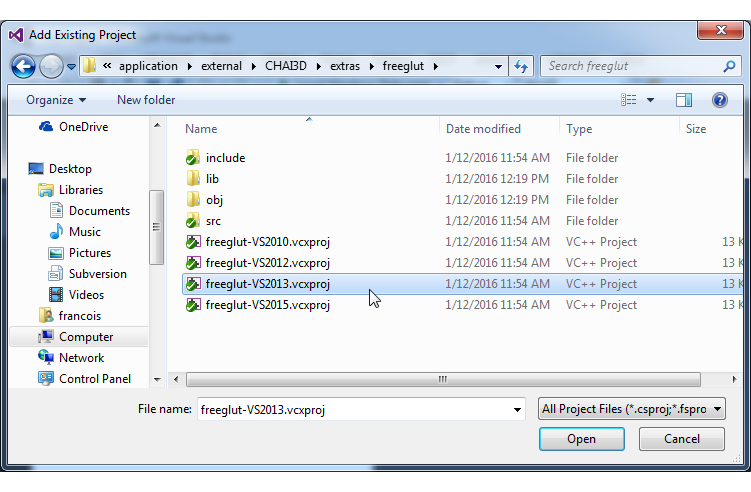
Task: Click the Forward navigation arrow
Action: click(x=51, y=67)
